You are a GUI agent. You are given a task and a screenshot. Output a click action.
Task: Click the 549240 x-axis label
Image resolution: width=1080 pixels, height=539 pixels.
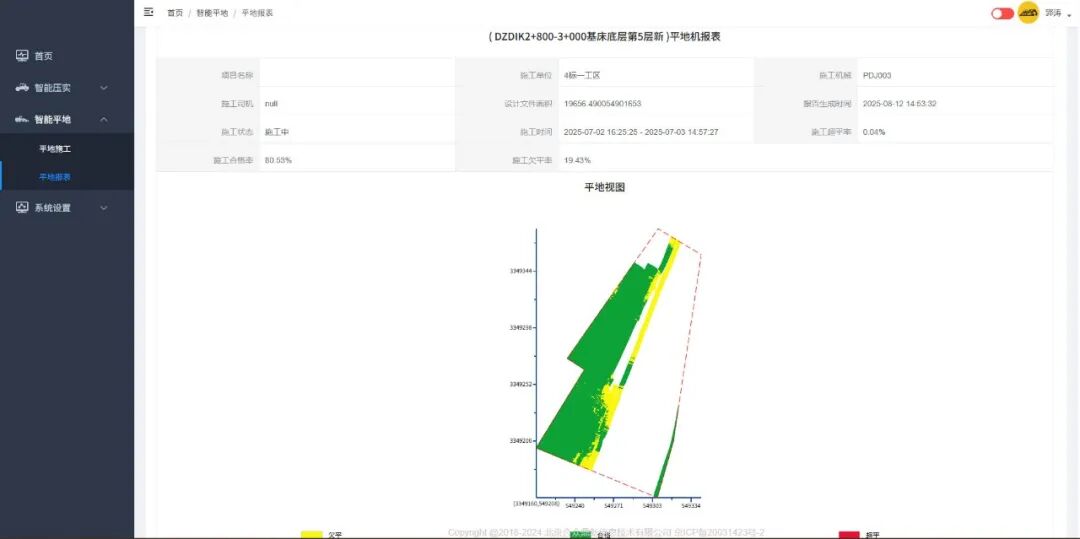pos(574,505)
